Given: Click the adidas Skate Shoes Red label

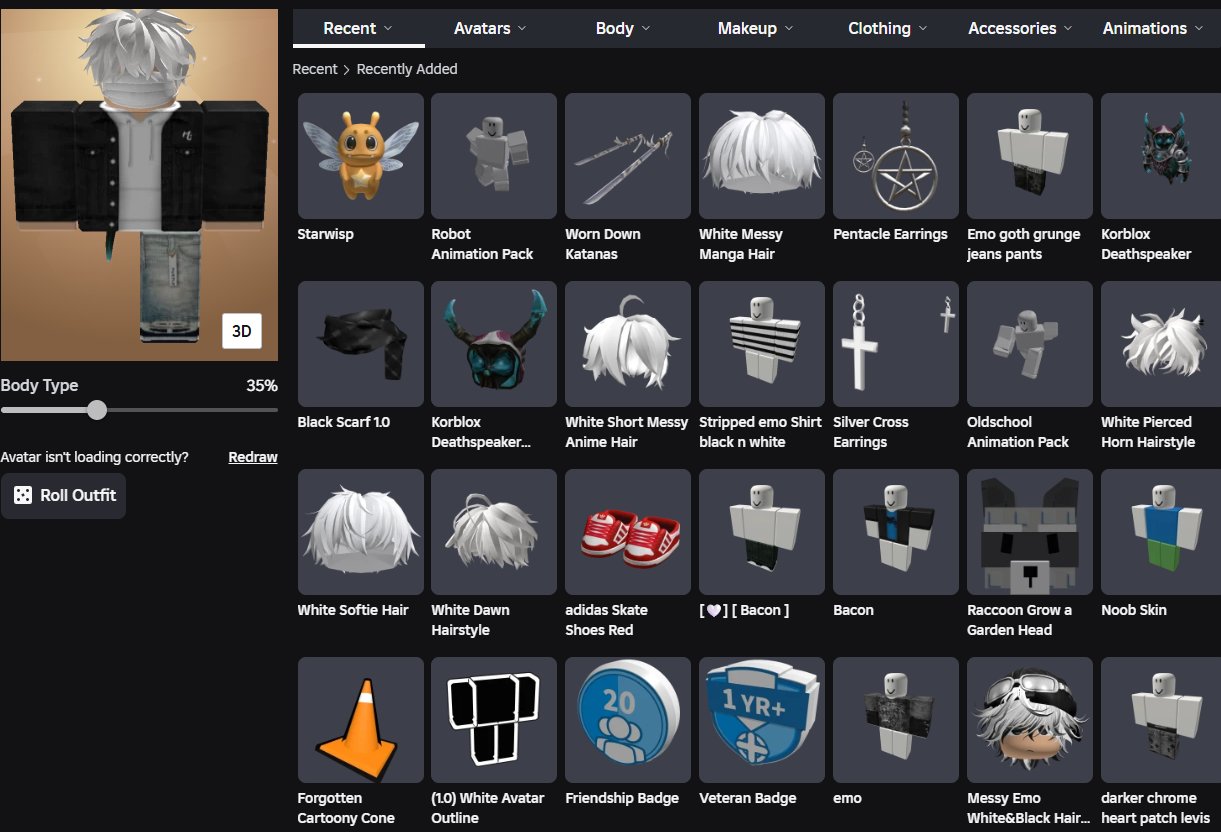Looking at the screenshot, I should tap(606, 620).
